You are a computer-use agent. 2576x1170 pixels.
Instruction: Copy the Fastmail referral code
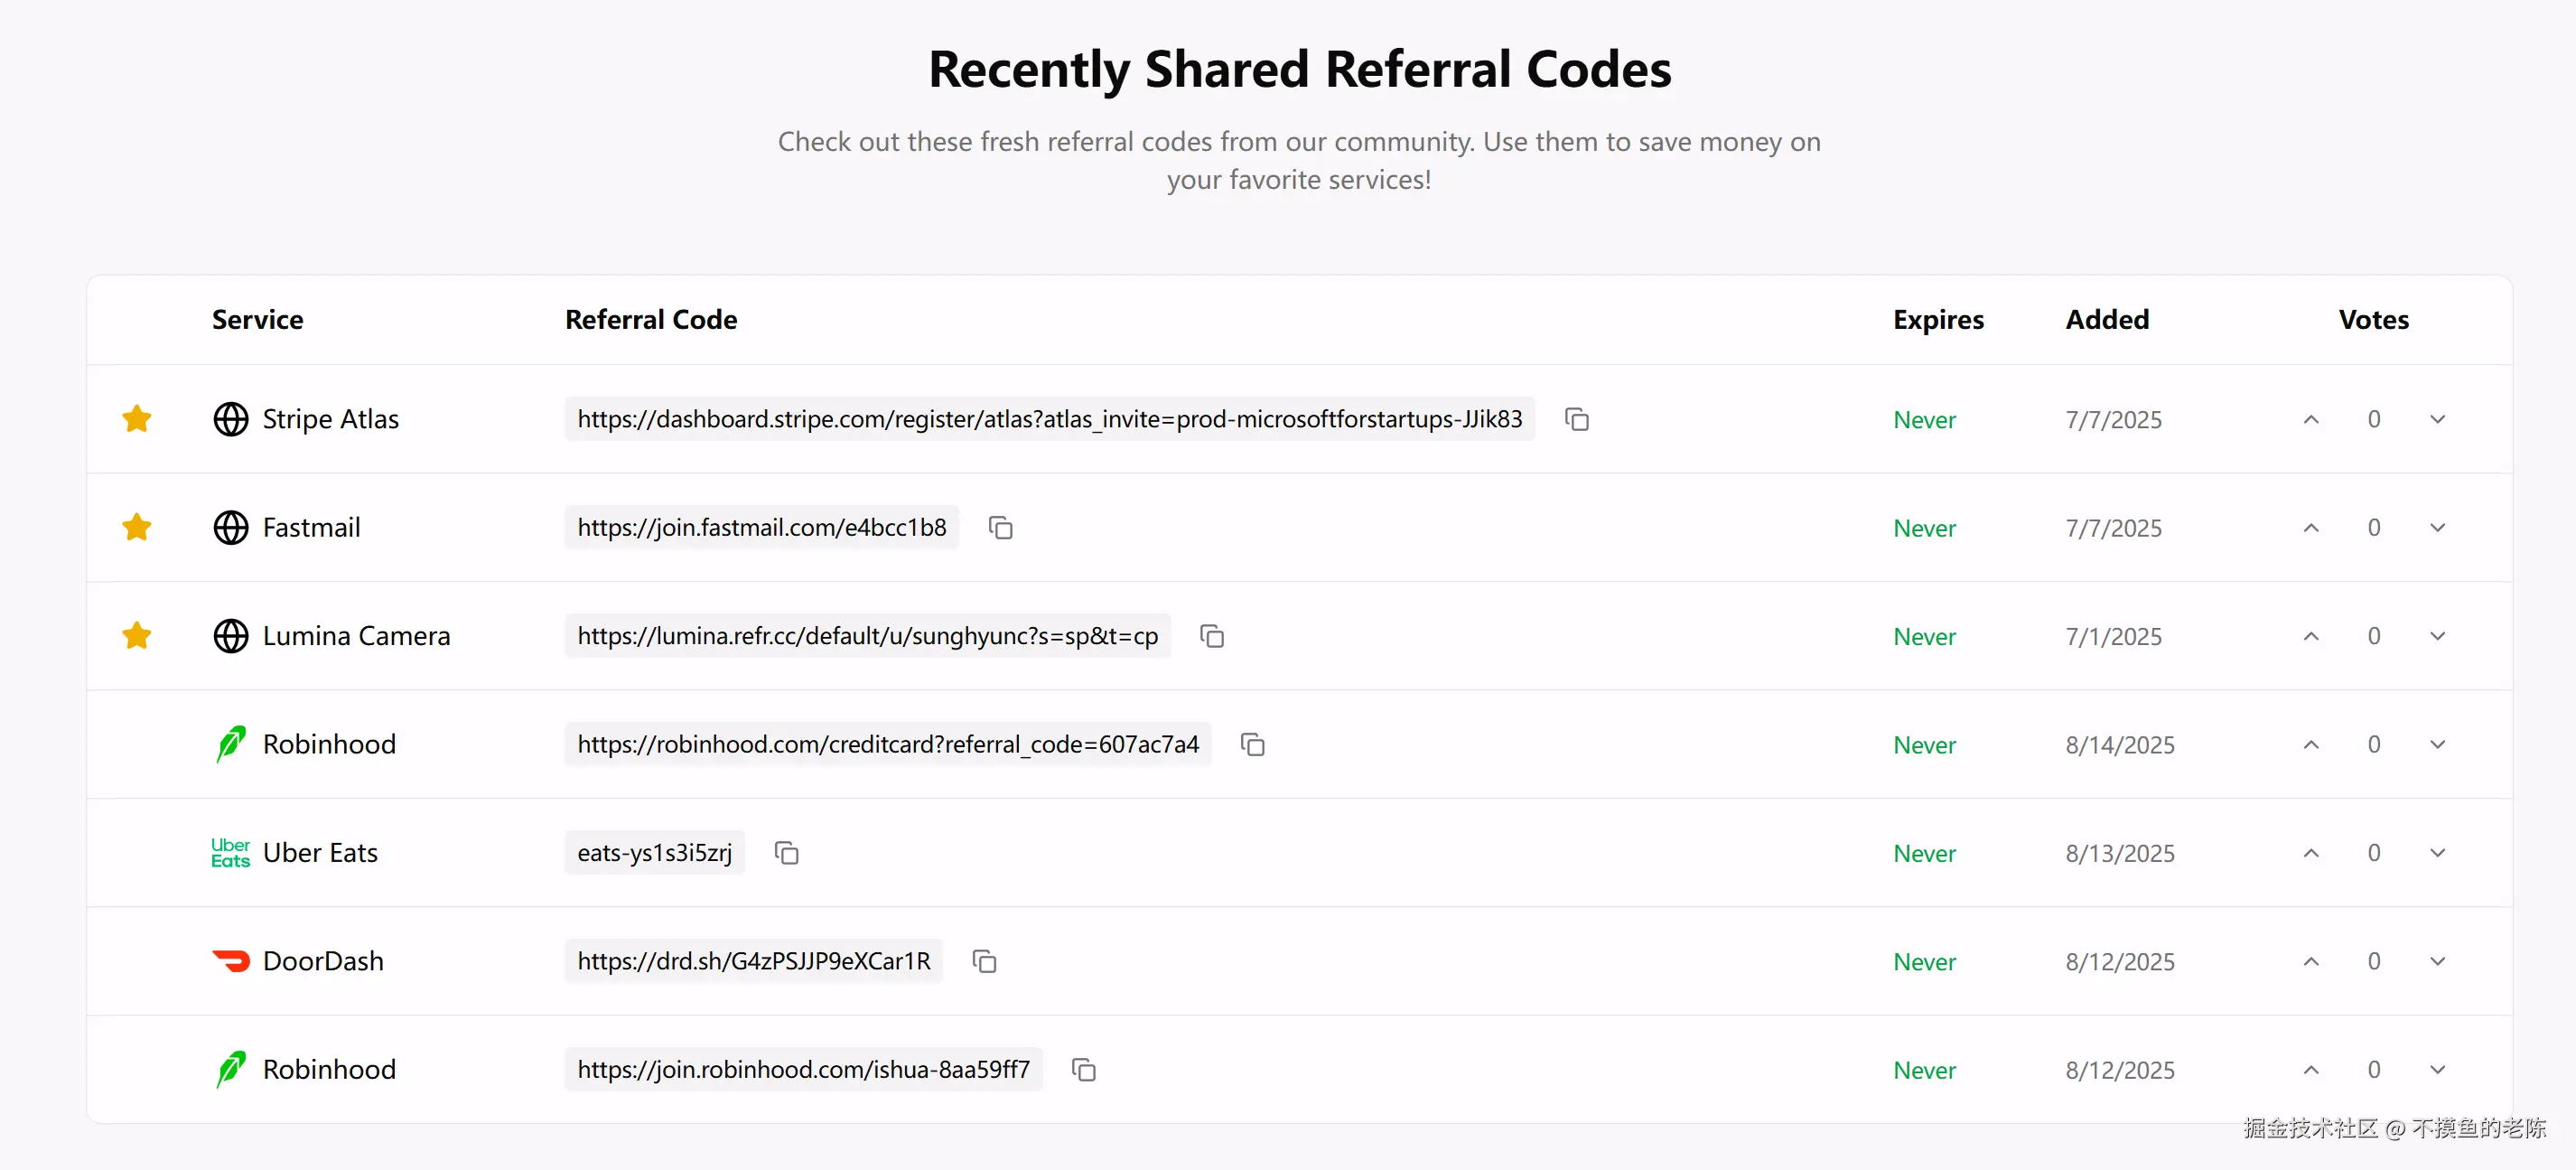(x=1000, y=527)
